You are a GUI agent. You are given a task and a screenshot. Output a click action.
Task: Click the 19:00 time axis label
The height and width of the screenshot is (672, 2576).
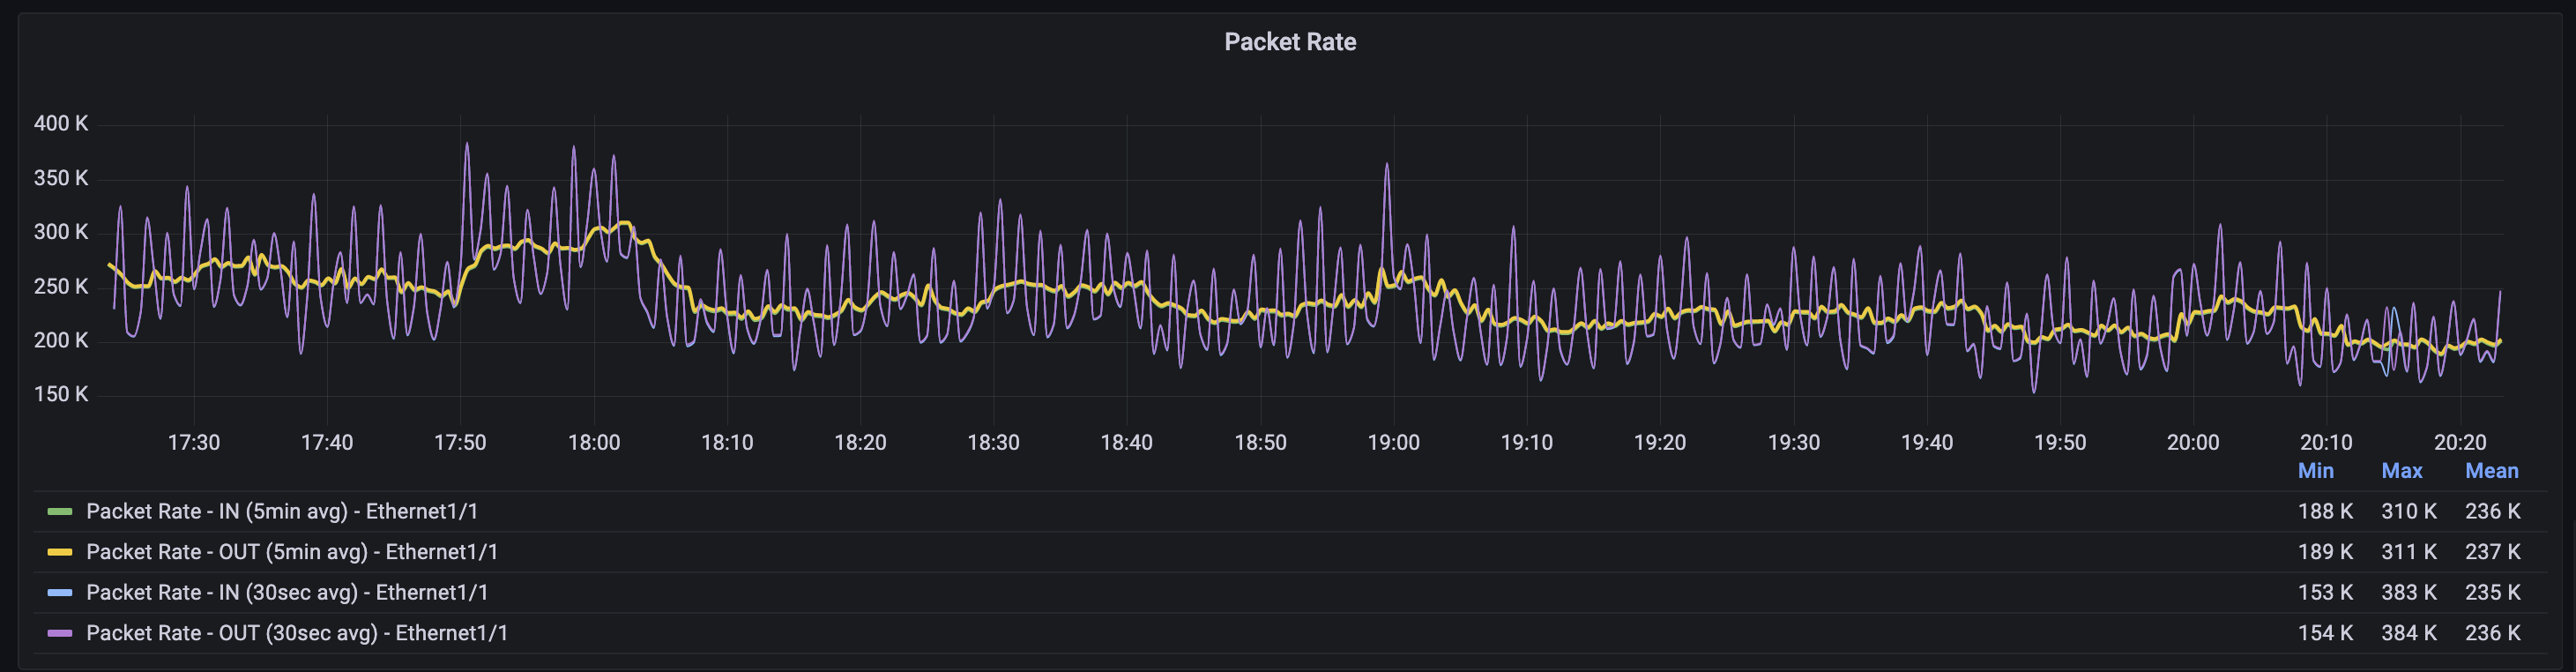[1393, 443]
